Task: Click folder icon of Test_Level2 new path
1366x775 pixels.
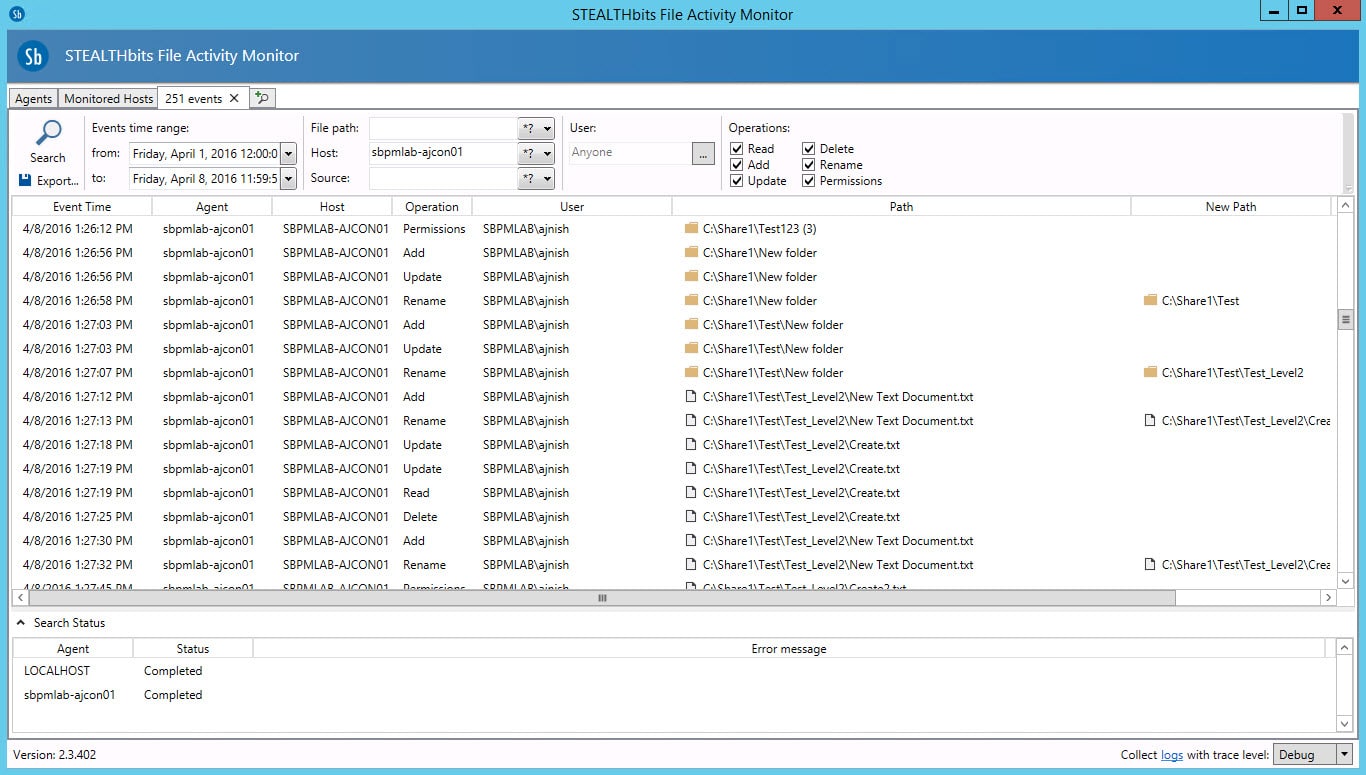Action: coord(1150,373)
